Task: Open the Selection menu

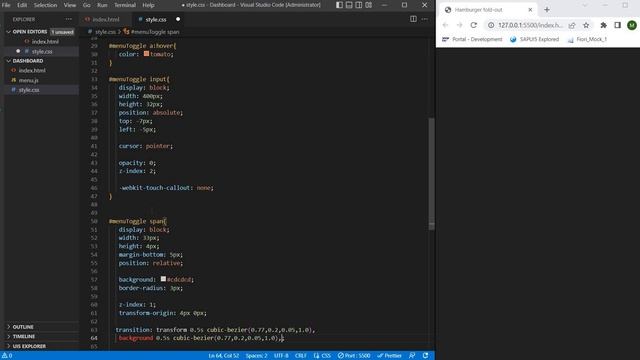Action: [45, 5]
